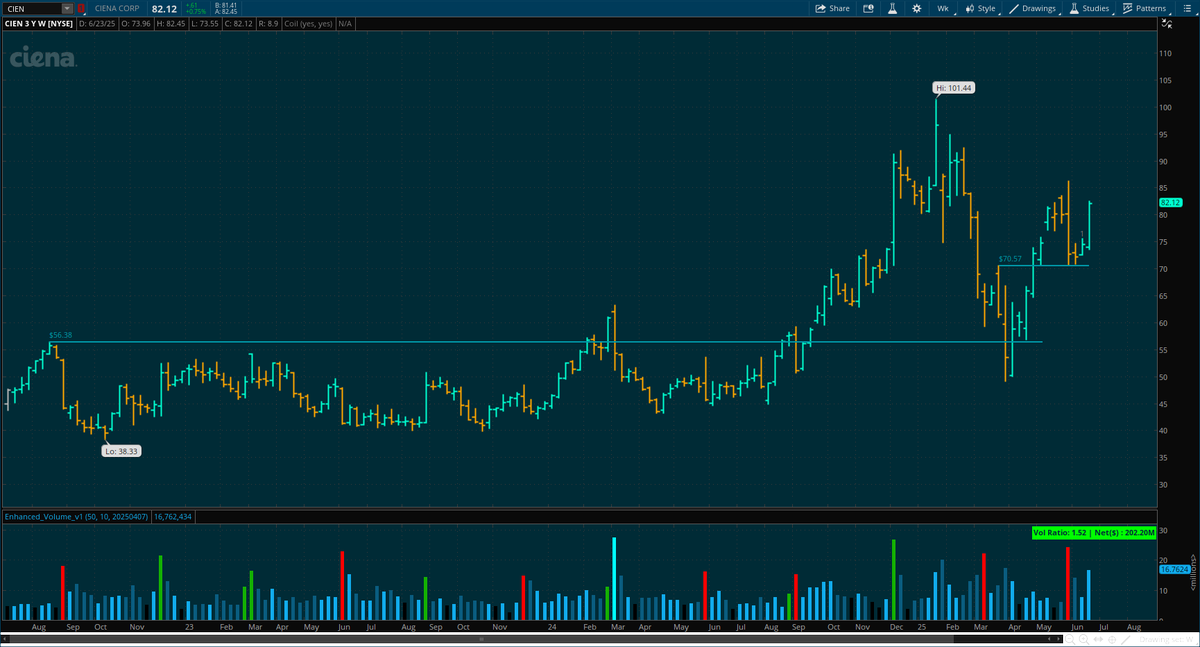Open chart settings gear icon

915,8
